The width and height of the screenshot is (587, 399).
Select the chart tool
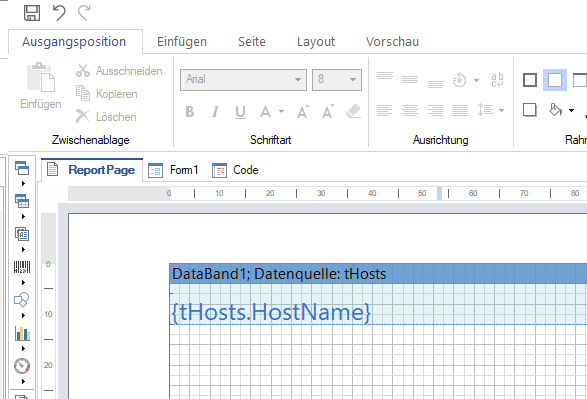(22, 333)
